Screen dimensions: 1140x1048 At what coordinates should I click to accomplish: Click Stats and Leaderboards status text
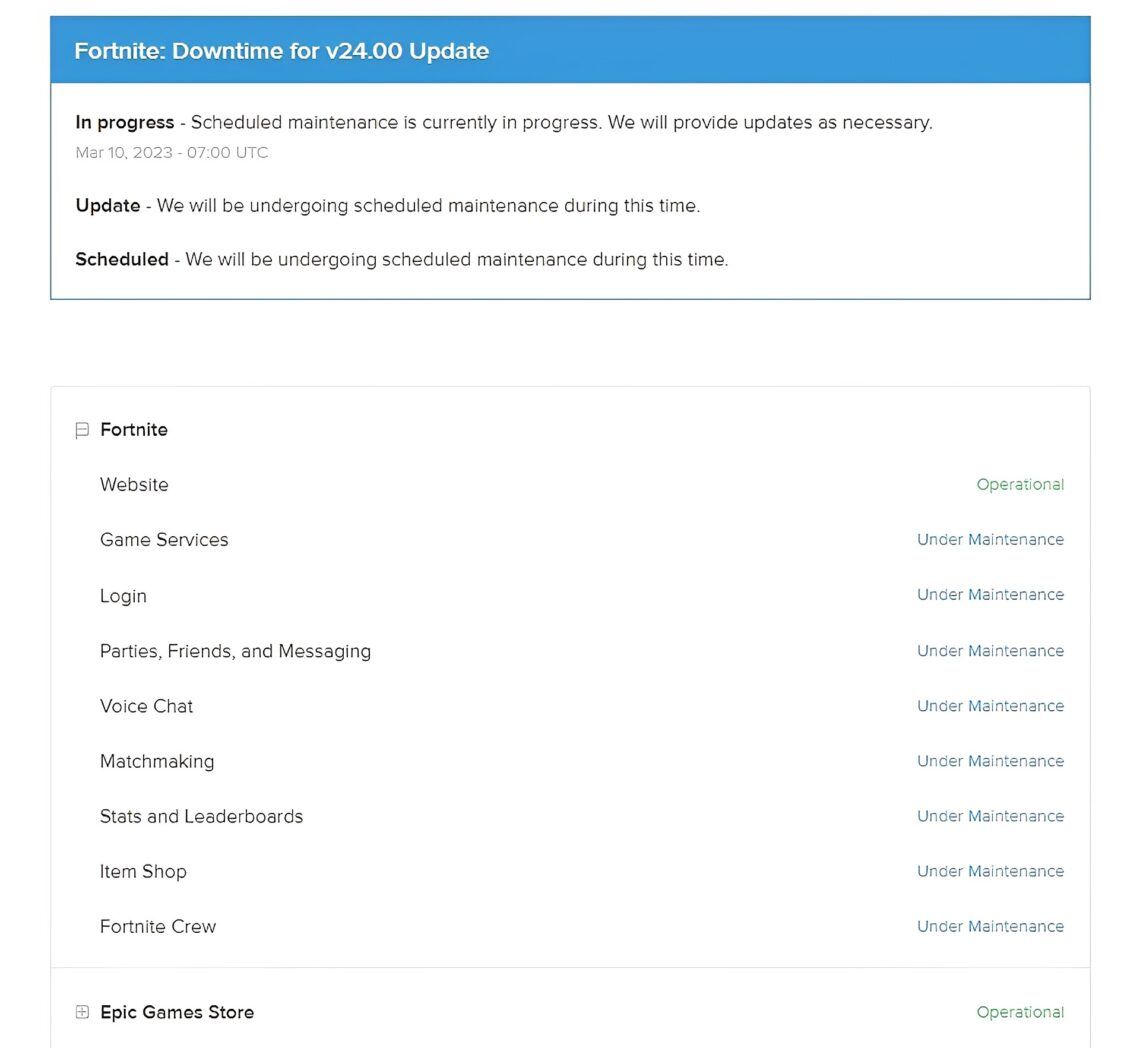pos(990,816)
